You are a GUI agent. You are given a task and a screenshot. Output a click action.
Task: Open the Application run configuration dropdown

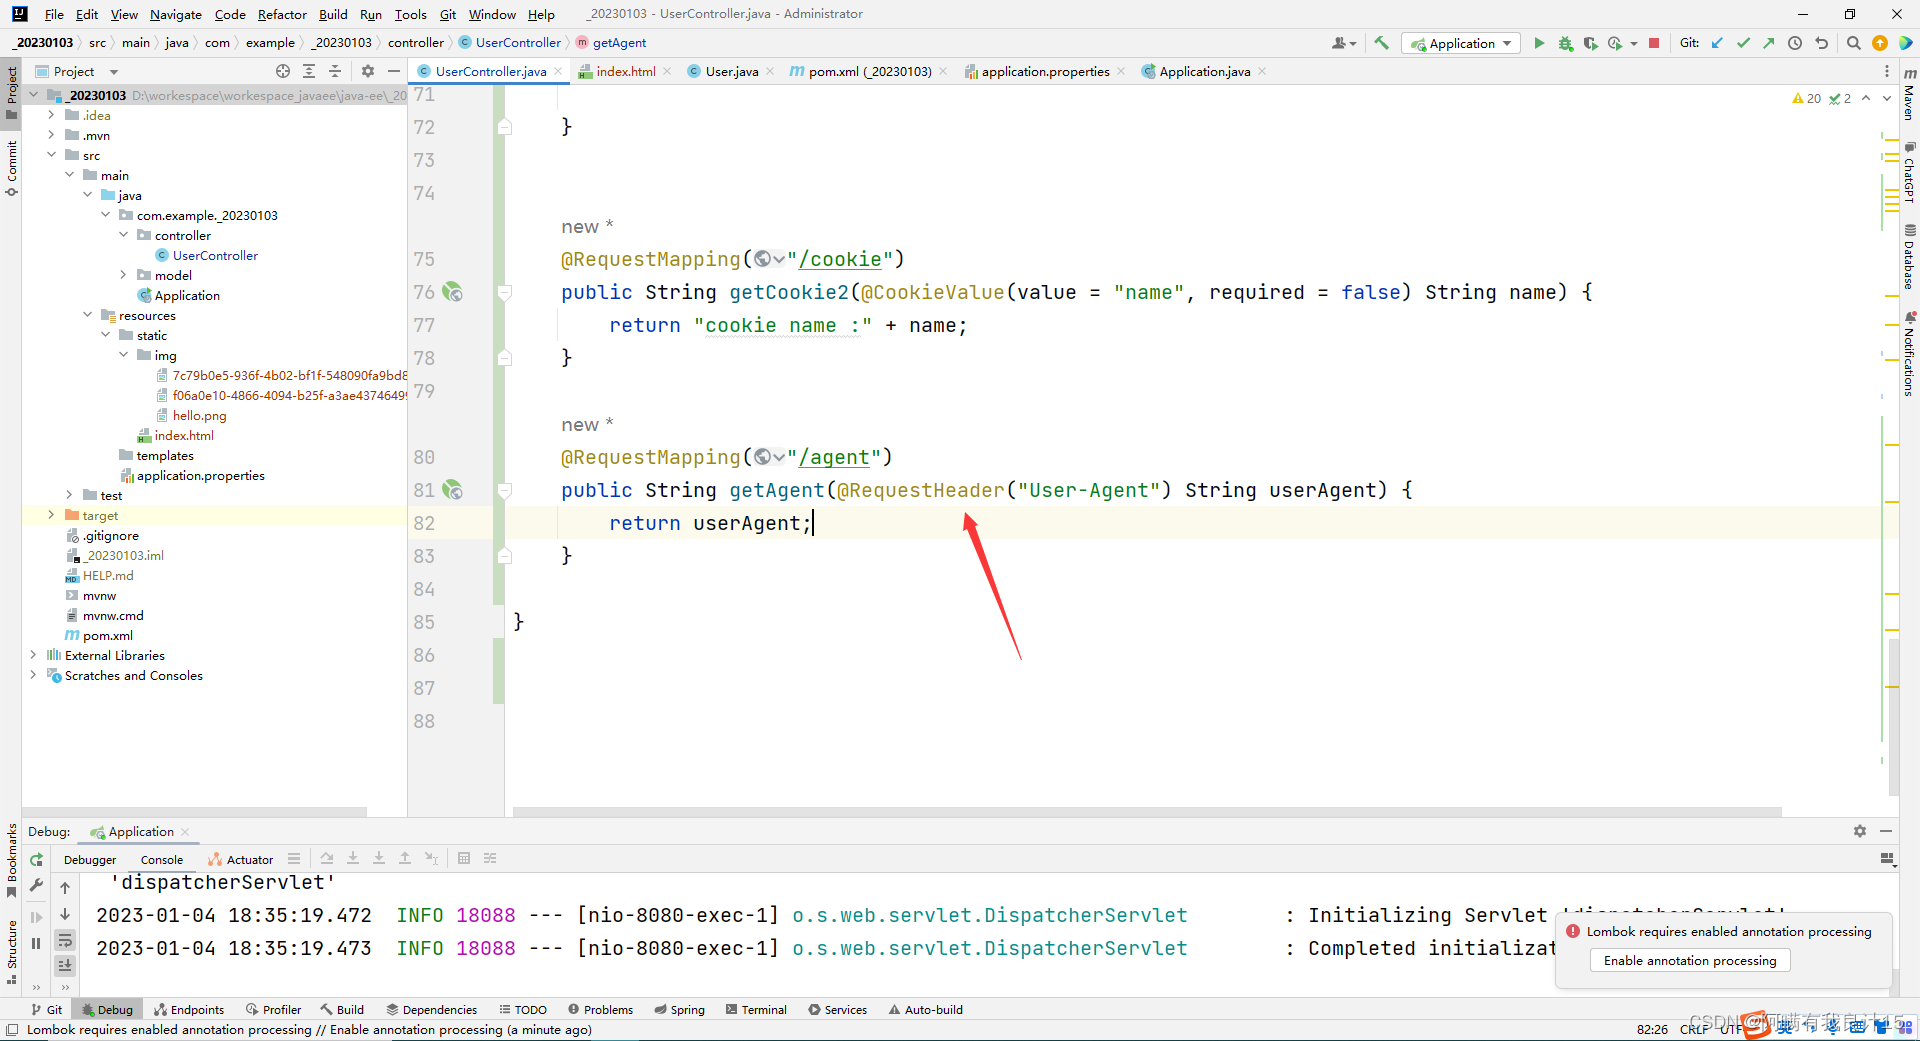(1461, 43)
